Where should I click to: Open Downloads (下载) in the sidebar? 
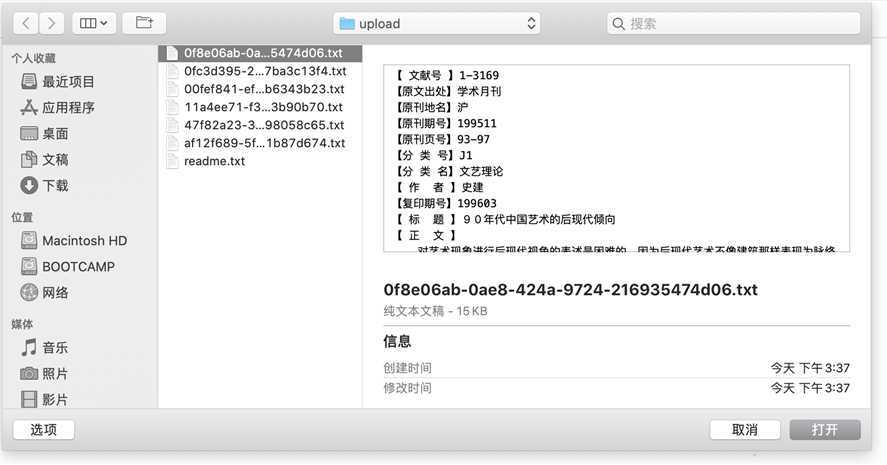44,186
